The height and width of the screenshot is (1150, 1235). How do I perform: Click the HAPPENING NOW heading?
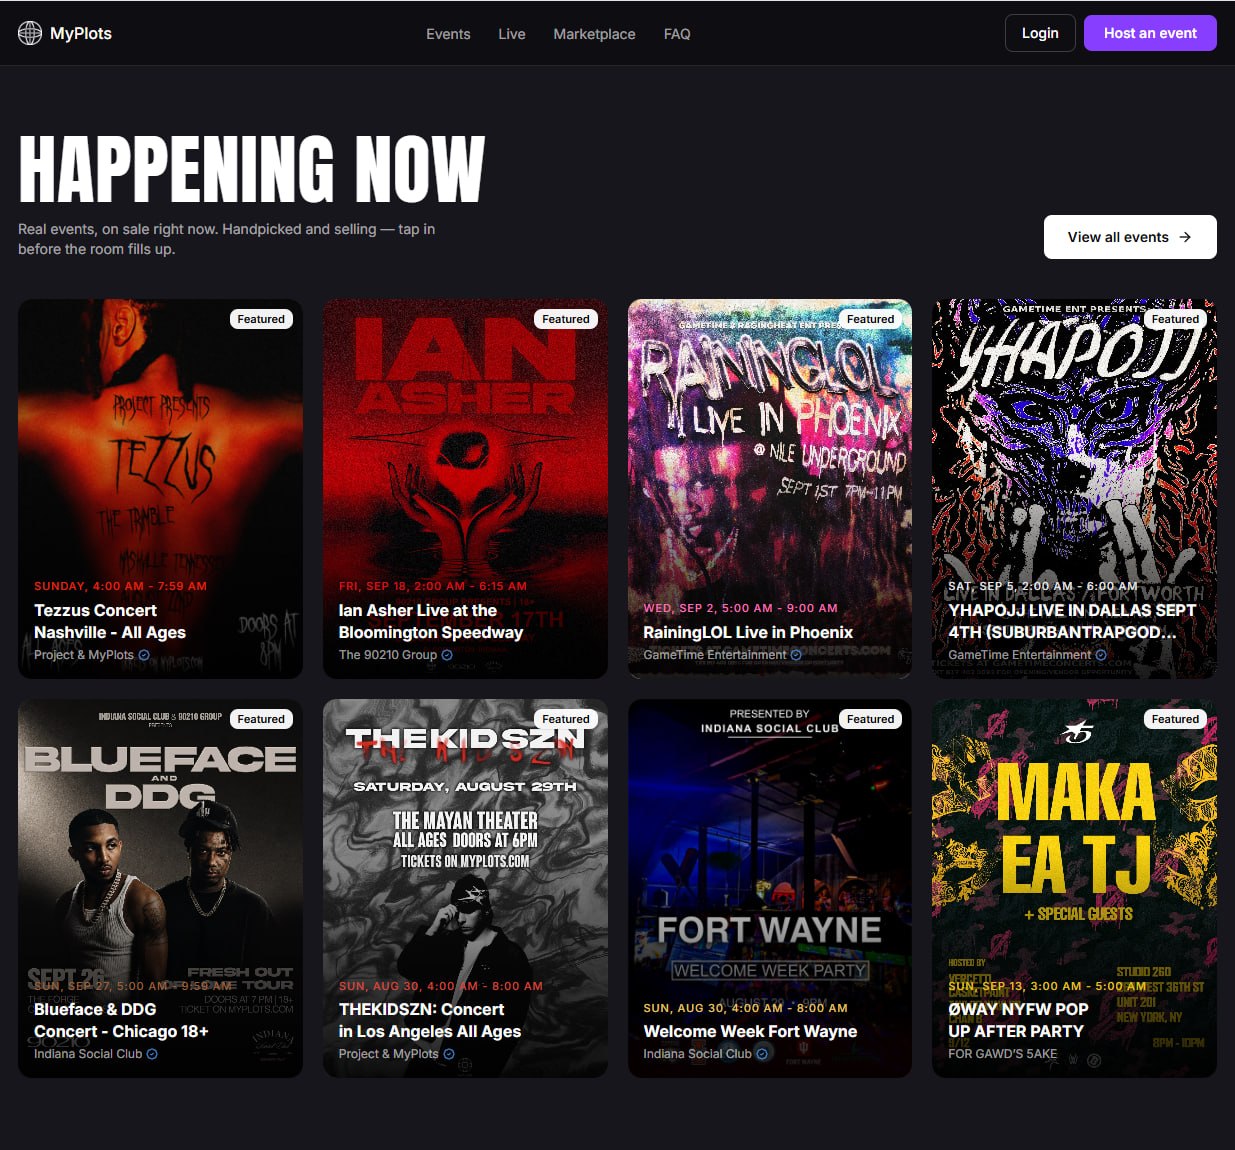(252, 169)
